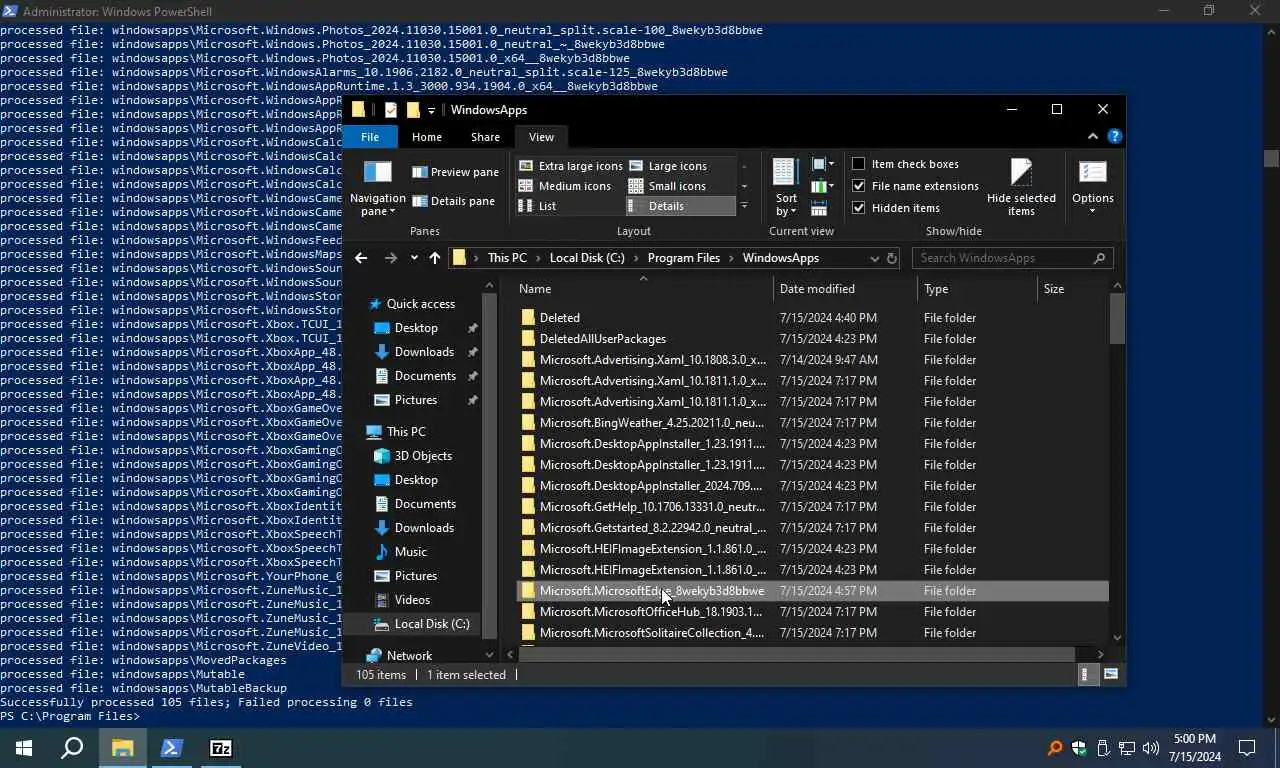
Task: Expand children of Program Files breadcrumb
Action: pyautogui.click(x=731, y=258)
